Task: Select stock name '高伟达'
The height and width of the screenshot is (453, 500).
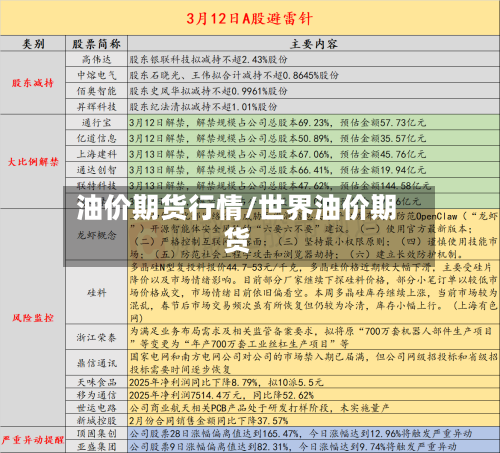Action: [96, 60]
